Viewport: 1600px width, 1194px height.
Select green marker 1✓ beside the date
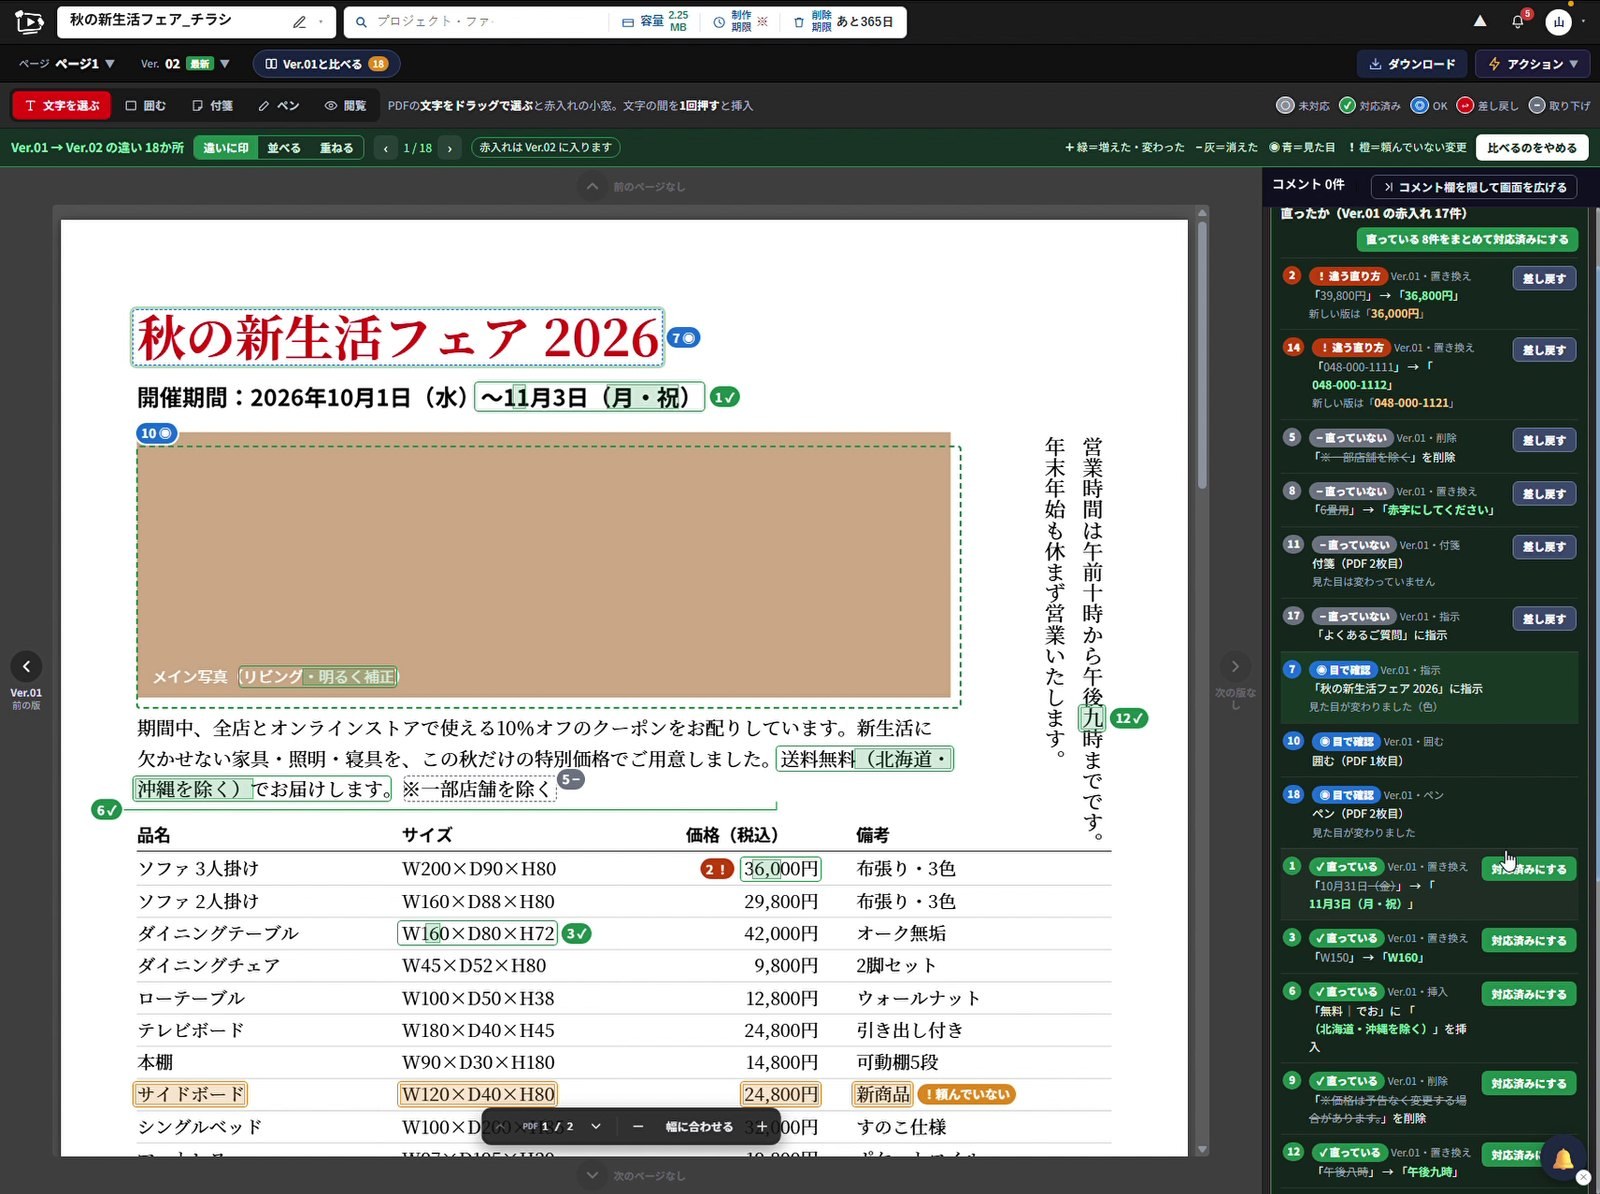pyautogui.click(x=725, y=397)
